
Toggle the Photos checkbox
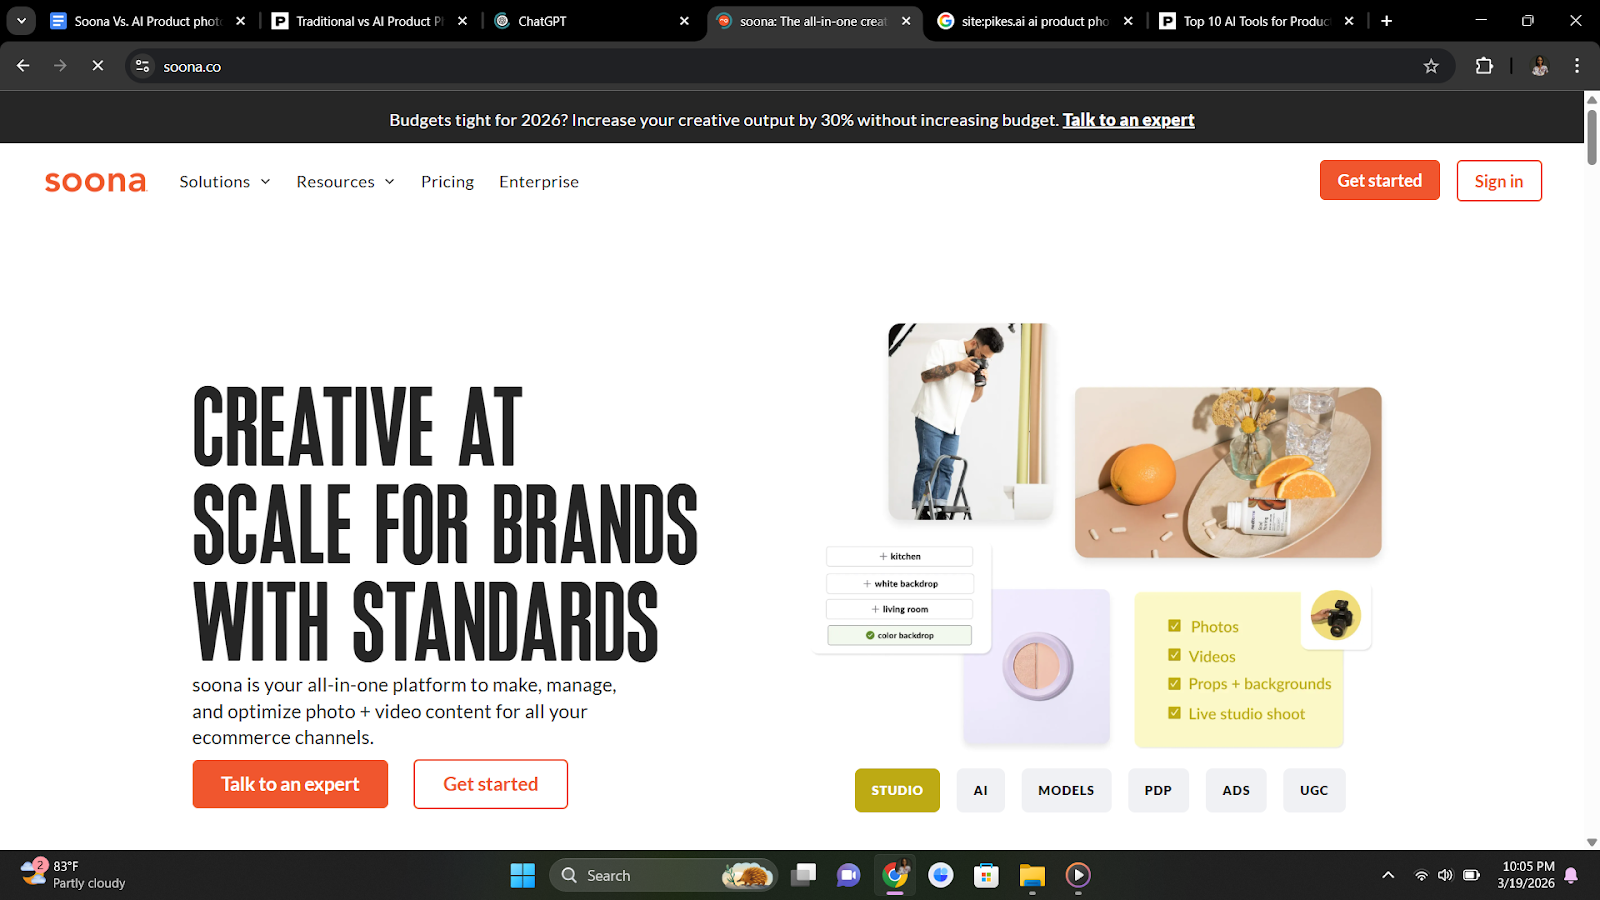click(1174, 626)
